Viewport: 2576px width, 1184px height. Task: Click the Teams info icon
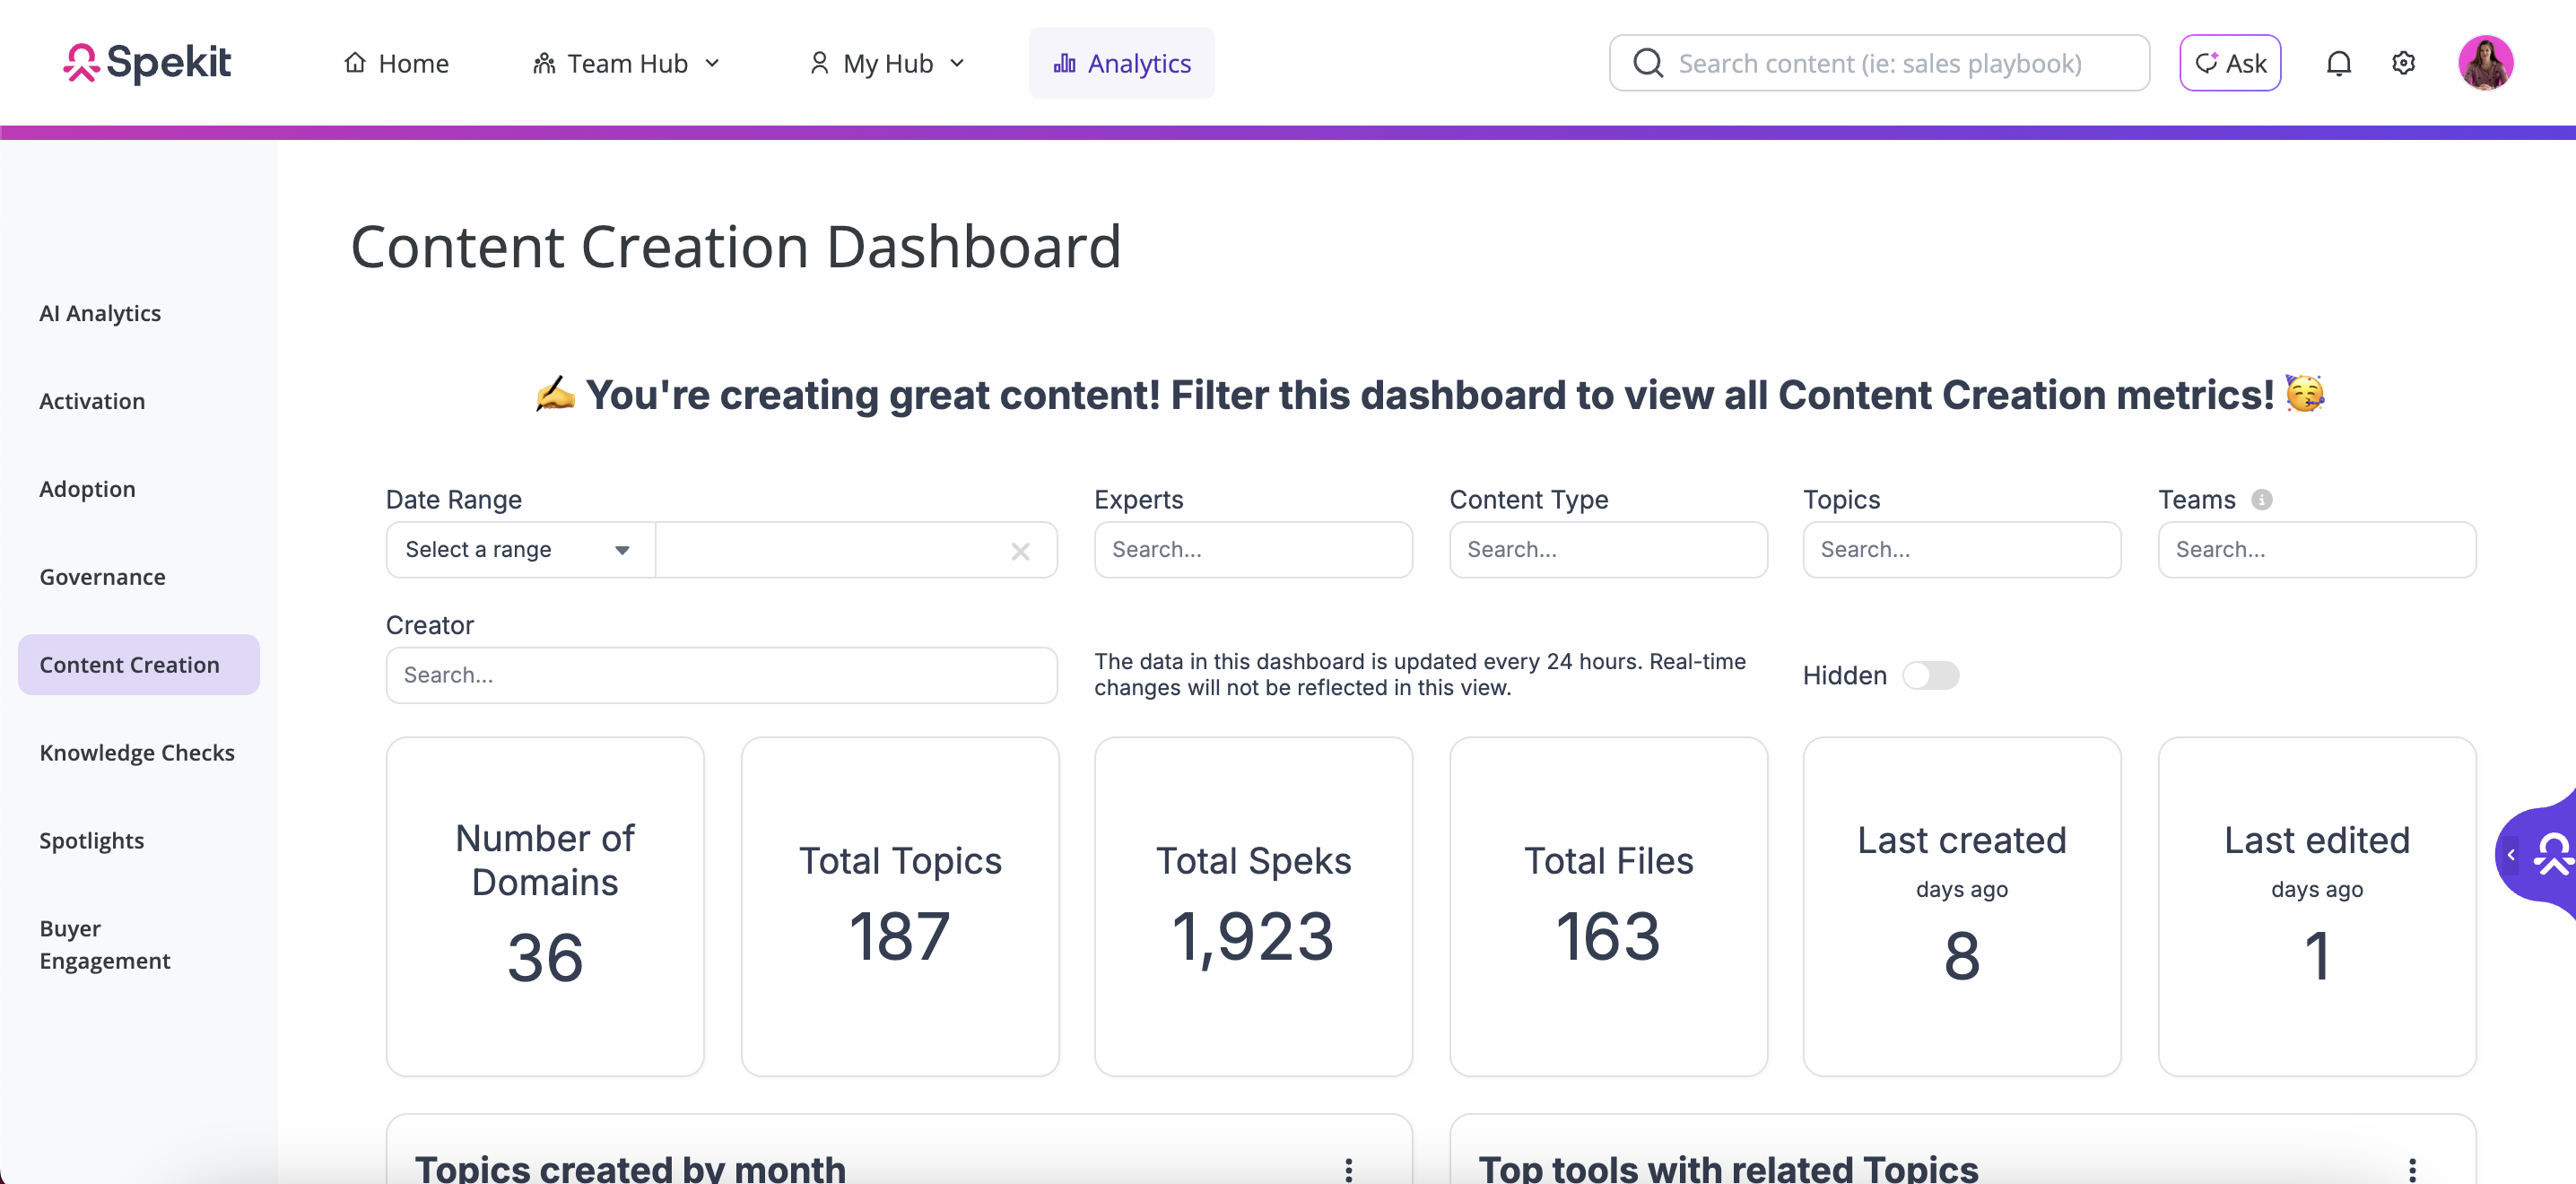[x=2262, y=499]
